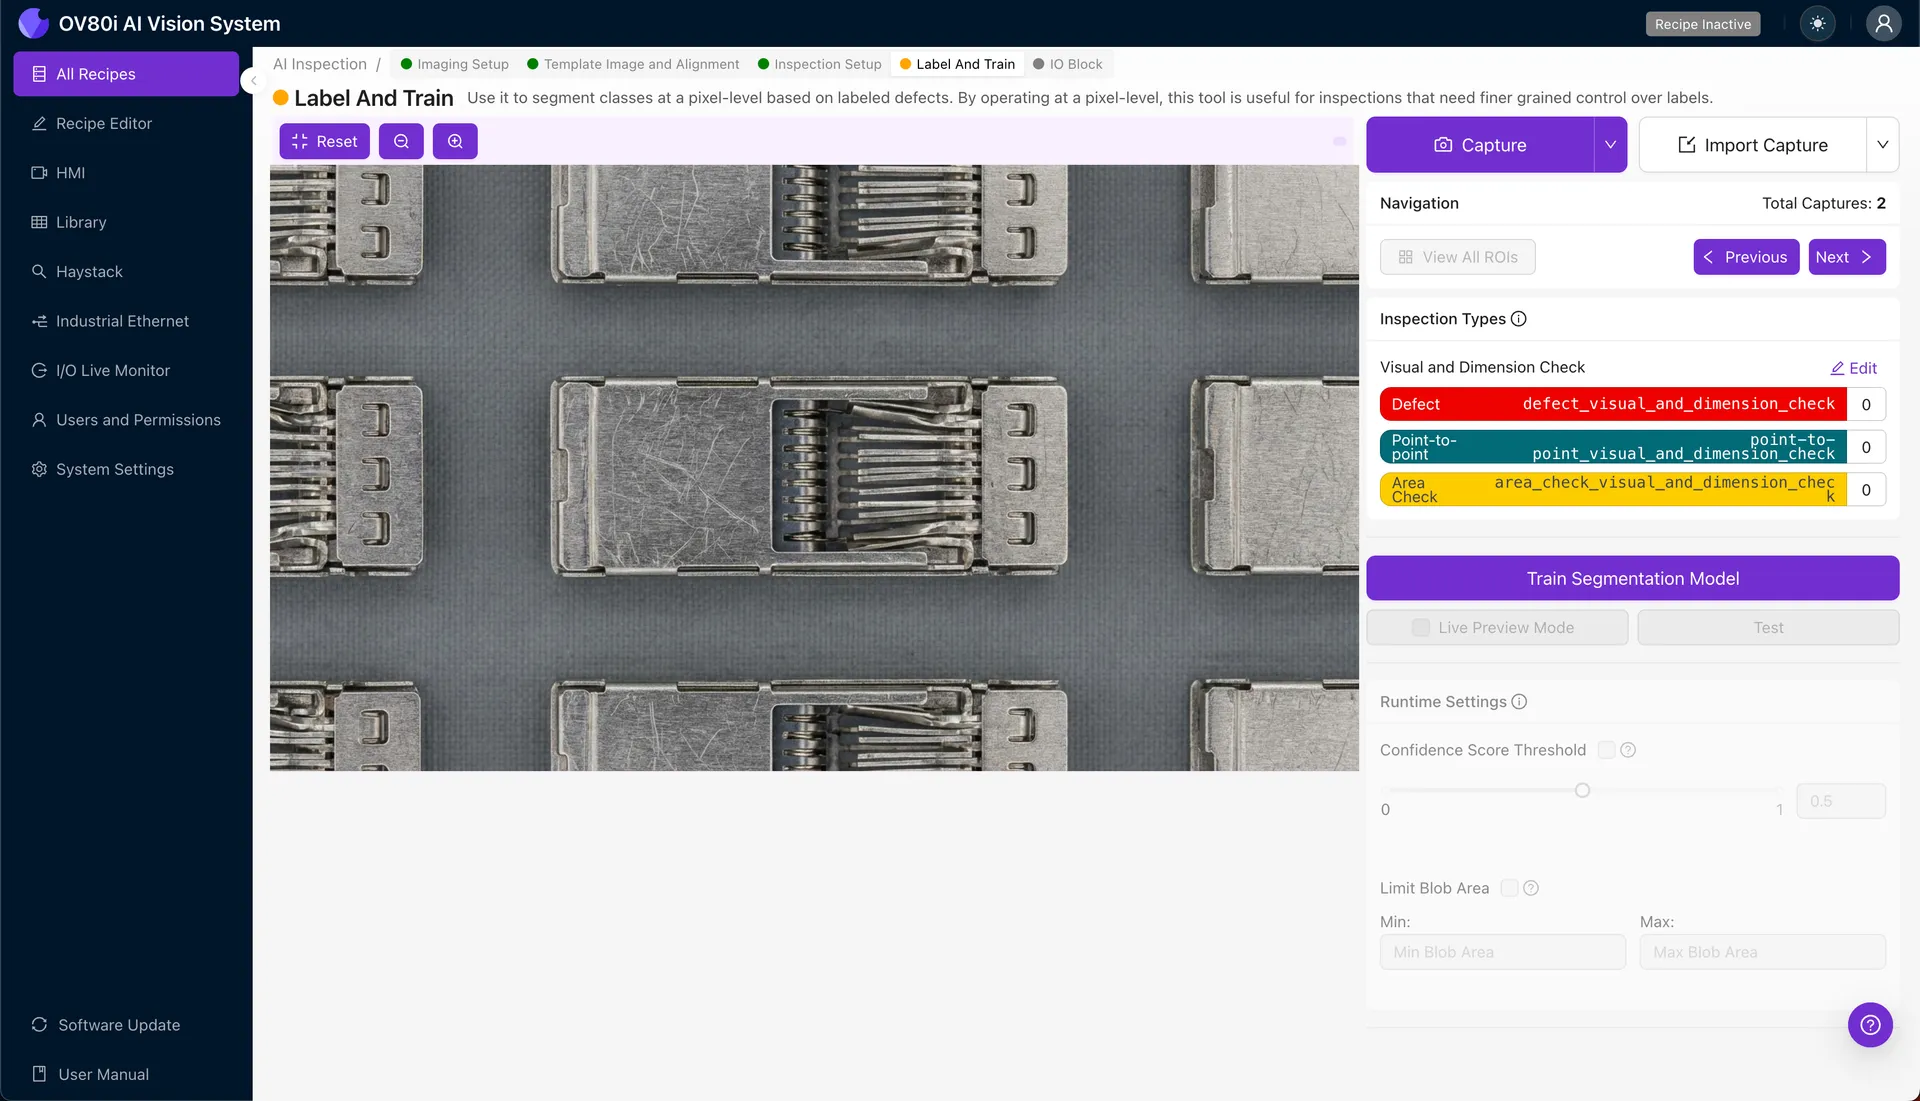The image size is (1920, 1101).
Task: Toggle the light/dark theme sun icon
Action: (x=1817, y=24)
